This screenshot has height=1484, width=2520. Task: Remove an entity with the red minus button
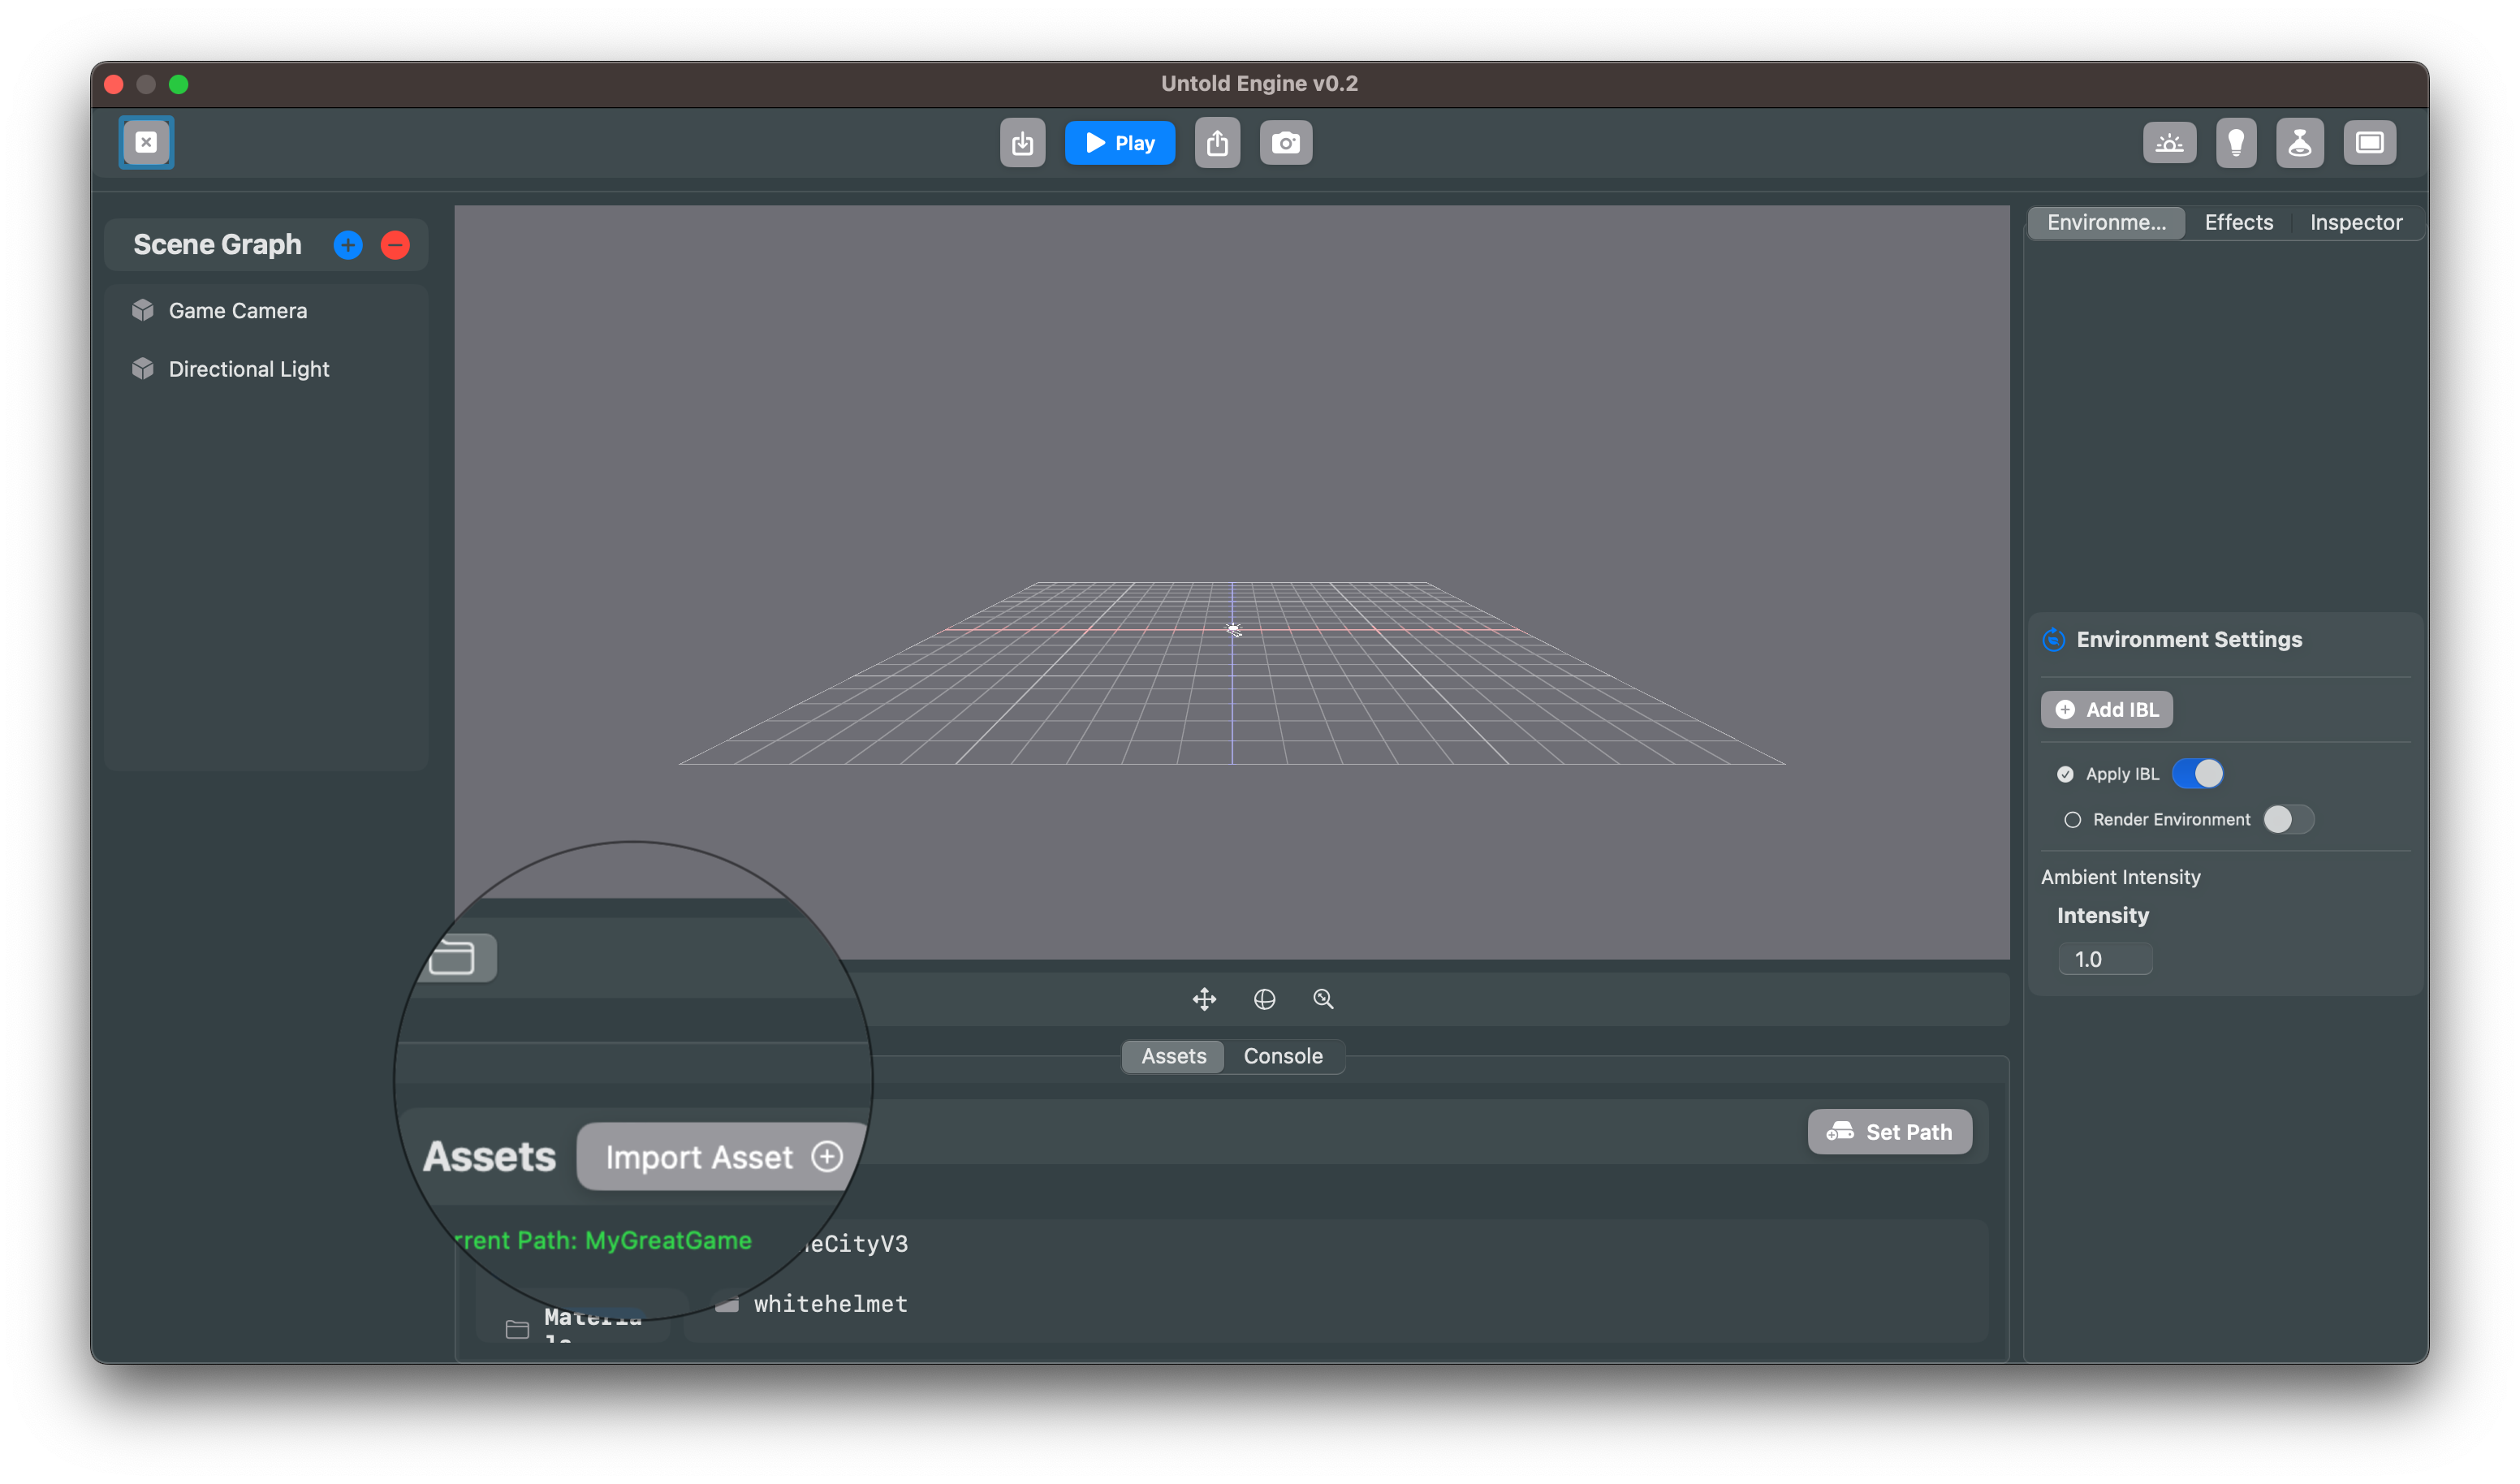tap(395, 245)
